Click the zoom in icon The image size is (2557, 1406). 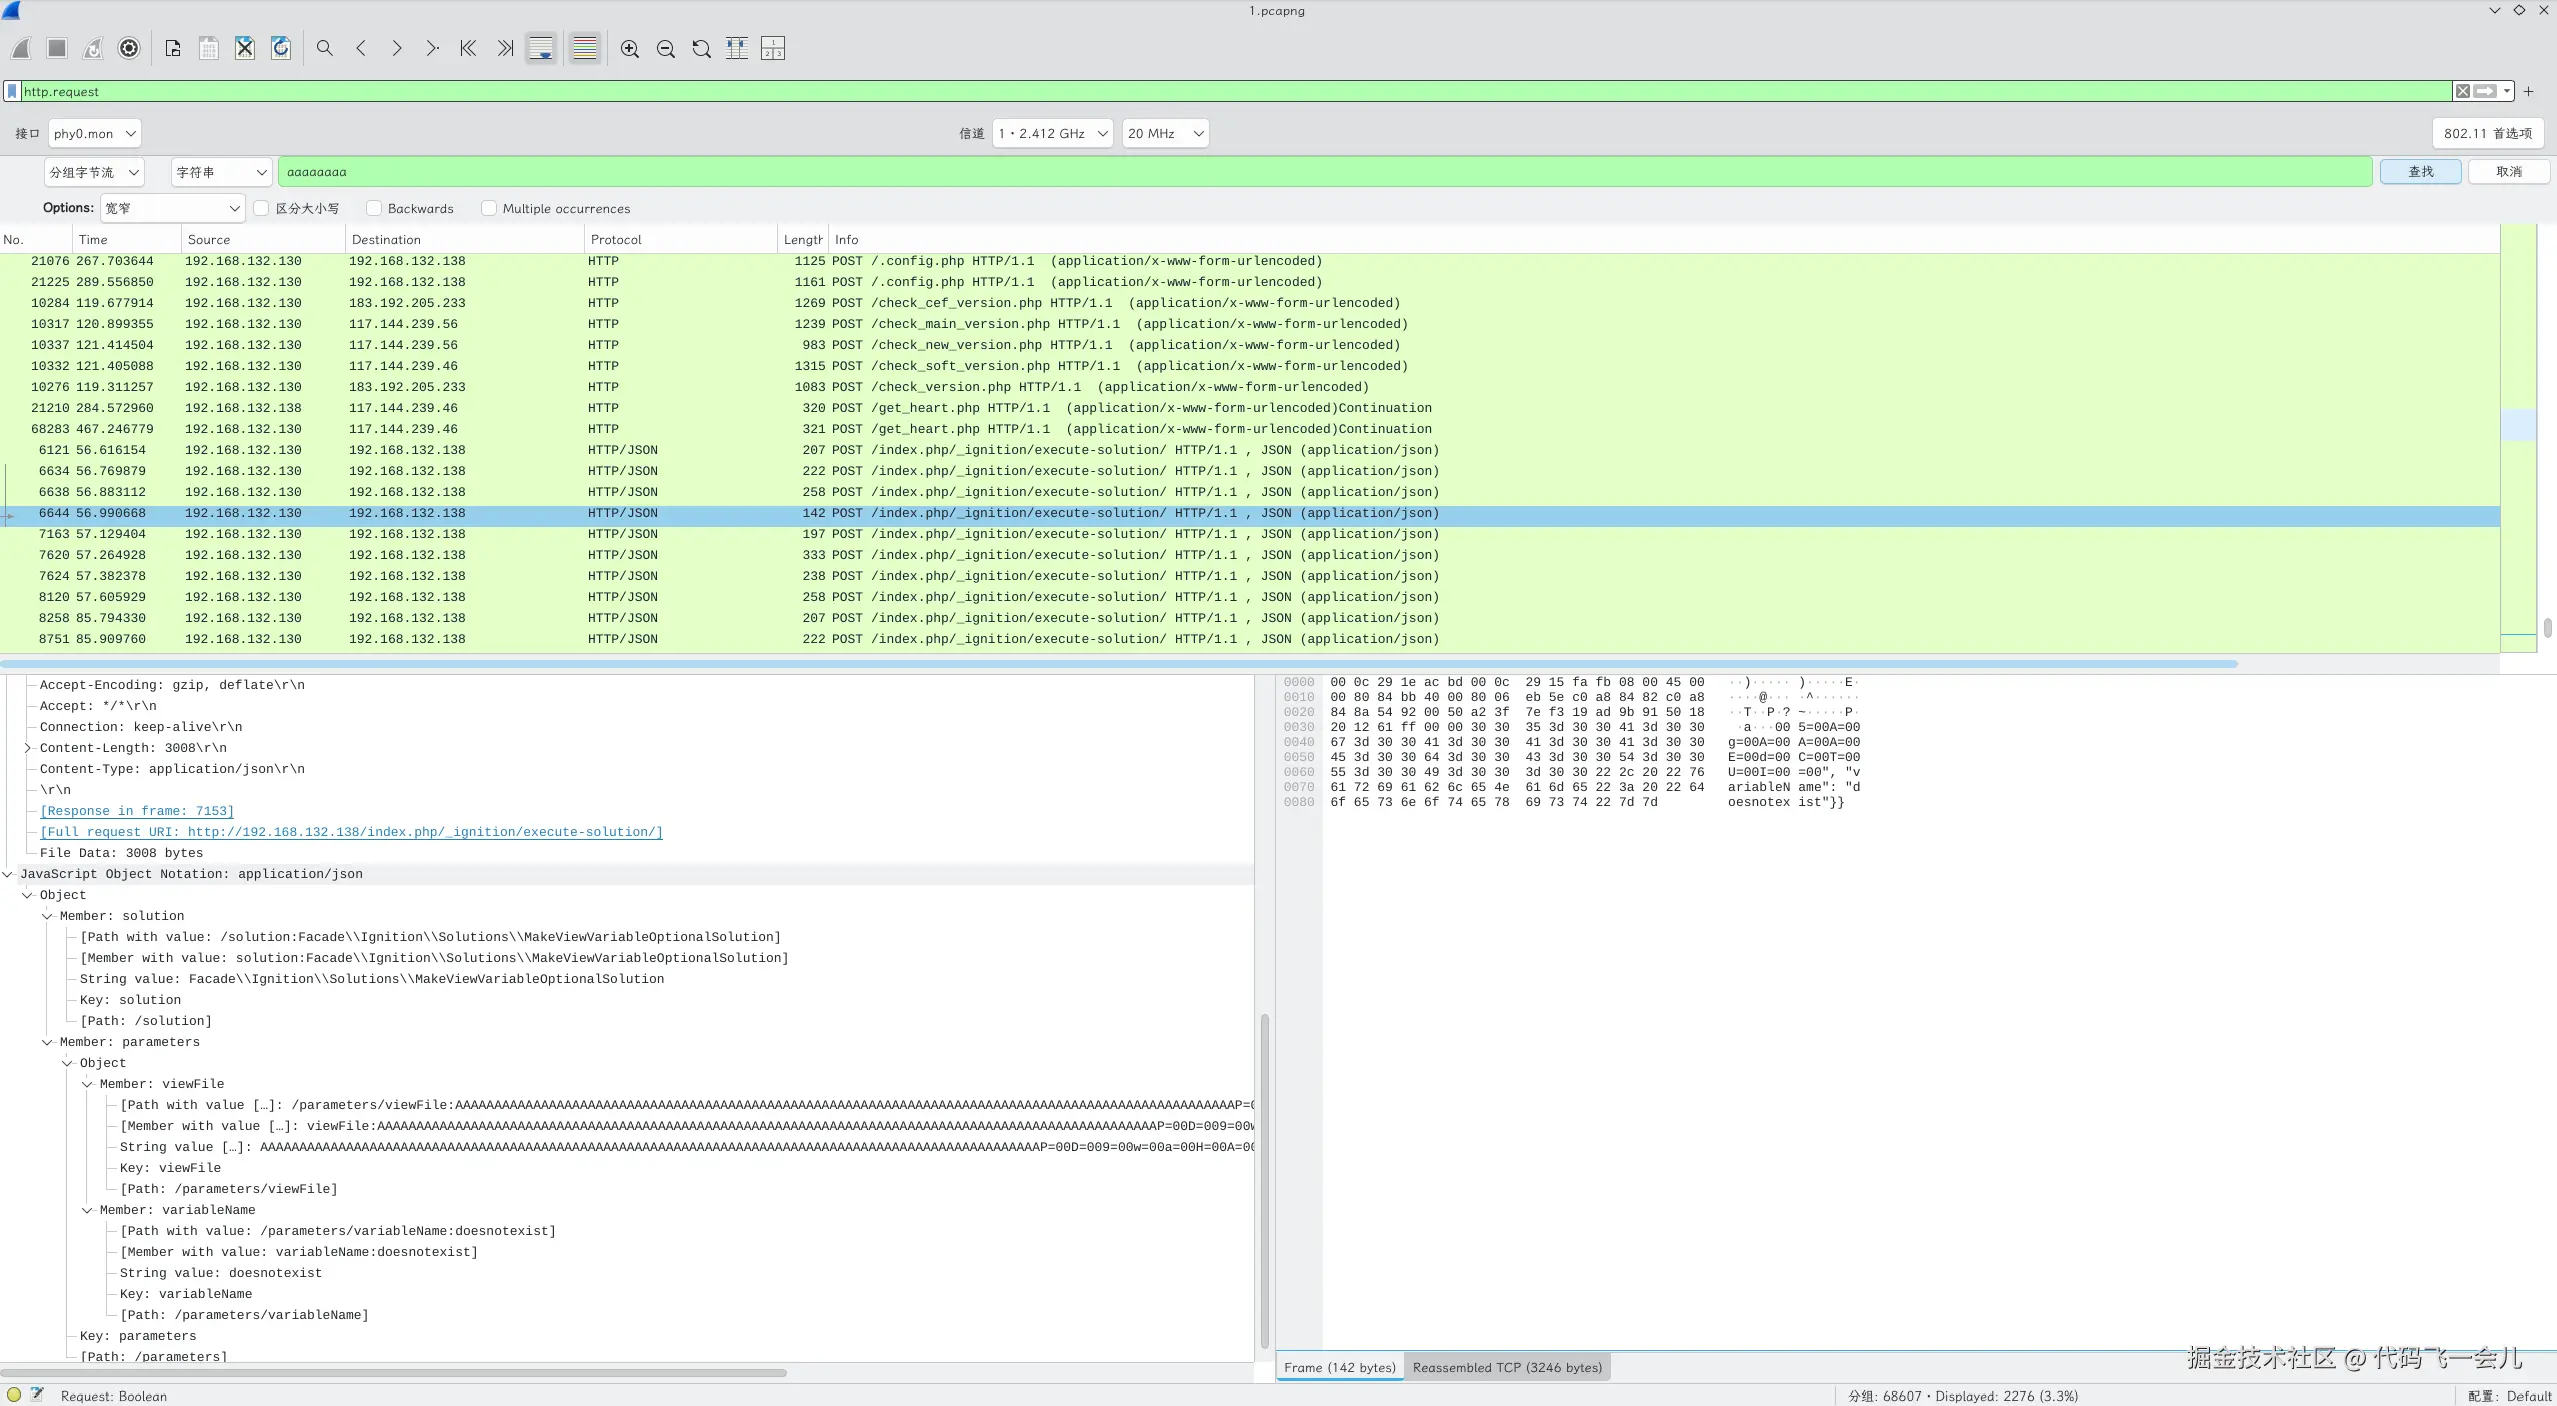click(630, 48)
